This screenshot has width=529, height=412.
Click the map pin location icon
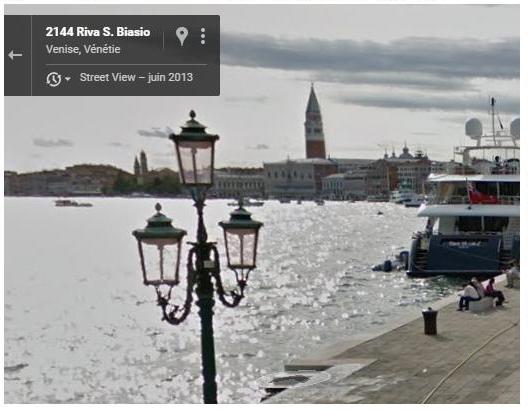182,36
